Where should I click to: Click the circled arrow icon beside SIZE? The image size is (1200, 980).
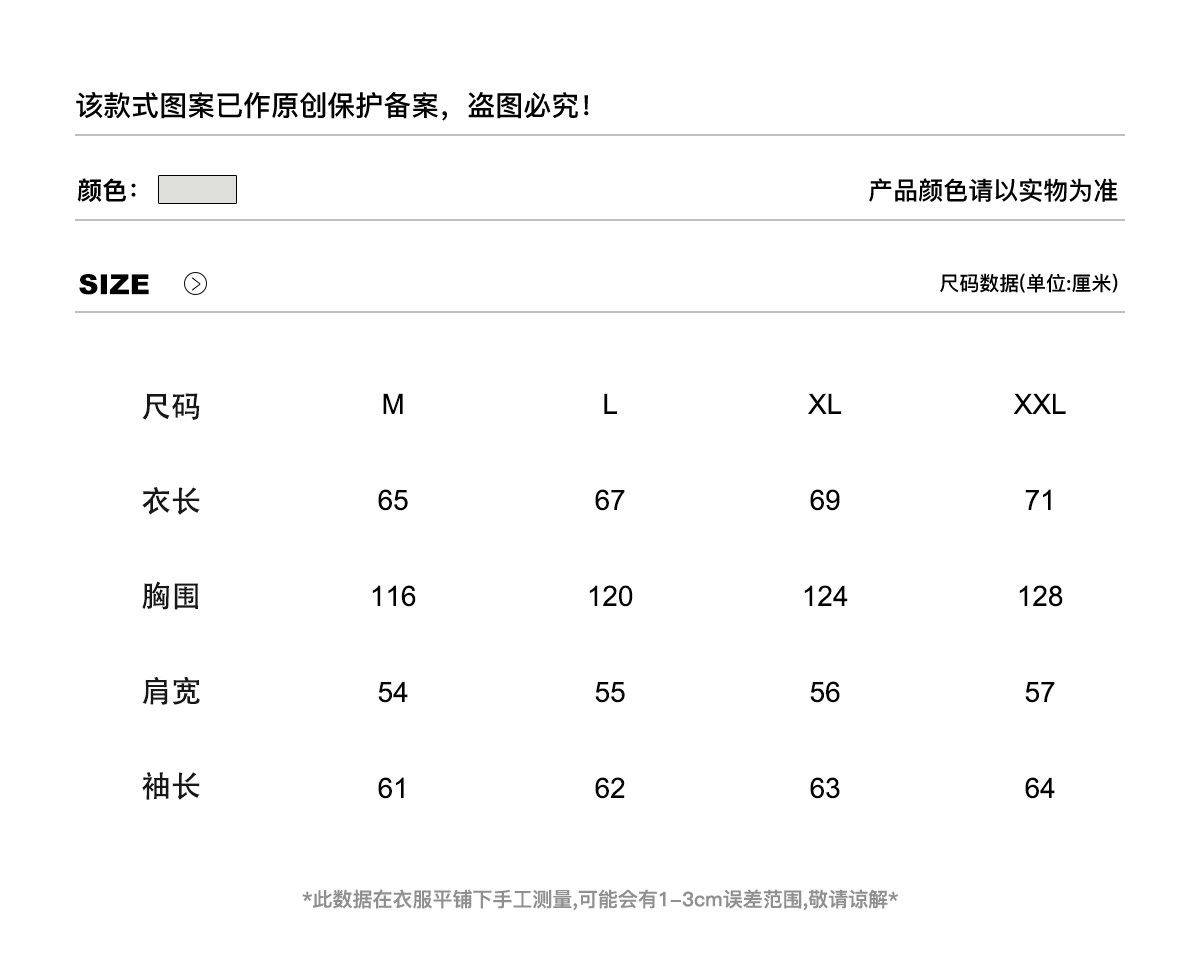[x=196, y=284]
